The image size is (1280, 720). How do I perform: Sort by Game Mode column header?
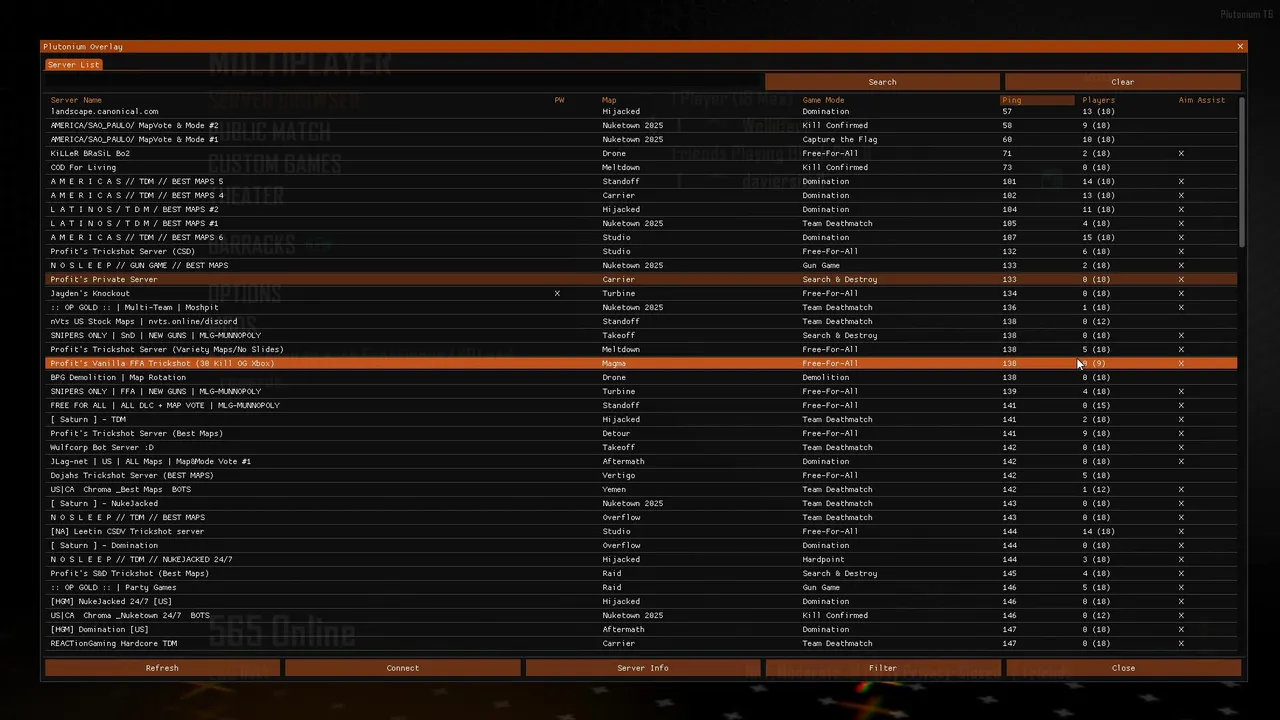(823, 100)
